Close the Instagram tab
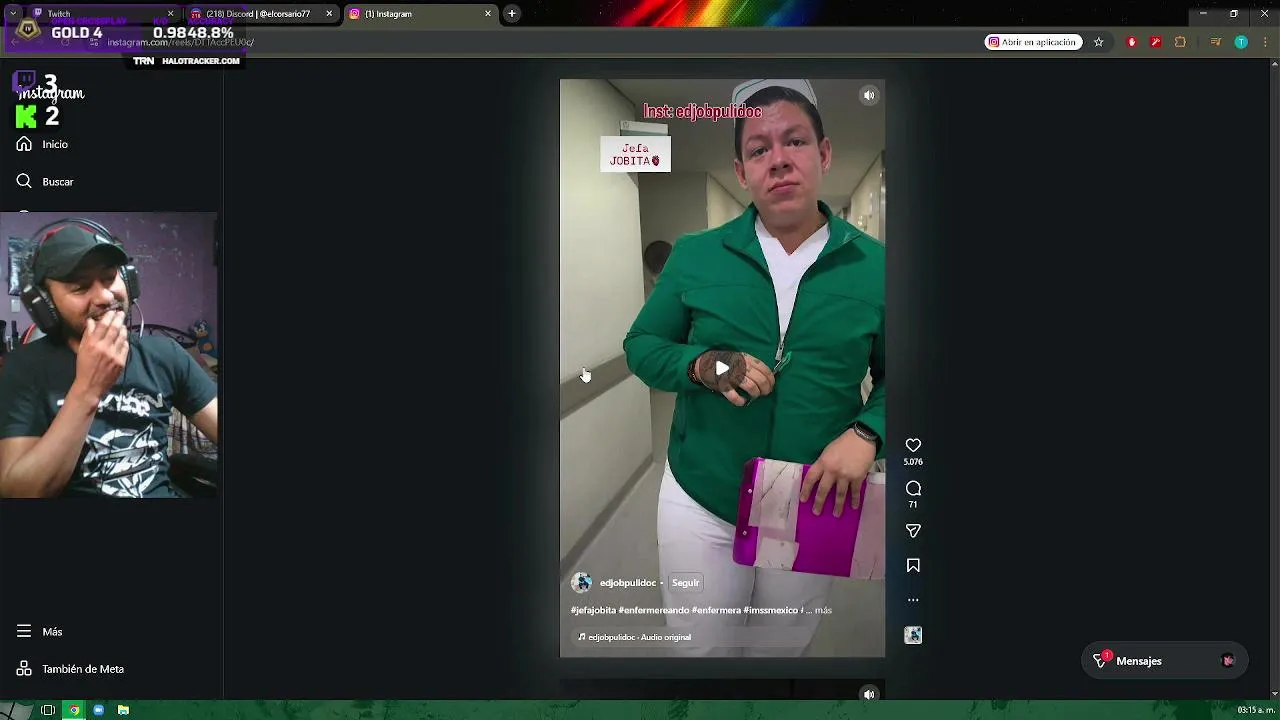 488,14
